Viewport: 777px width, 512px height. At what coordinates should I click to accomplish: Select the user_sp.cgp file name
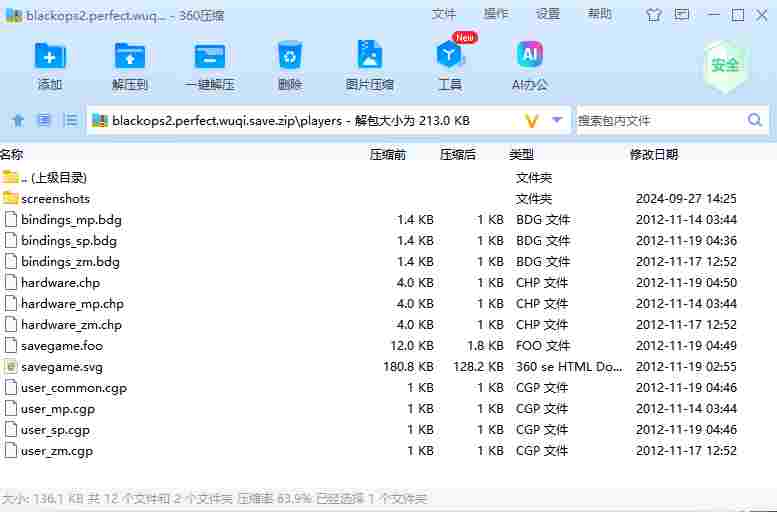click(55, 430)
